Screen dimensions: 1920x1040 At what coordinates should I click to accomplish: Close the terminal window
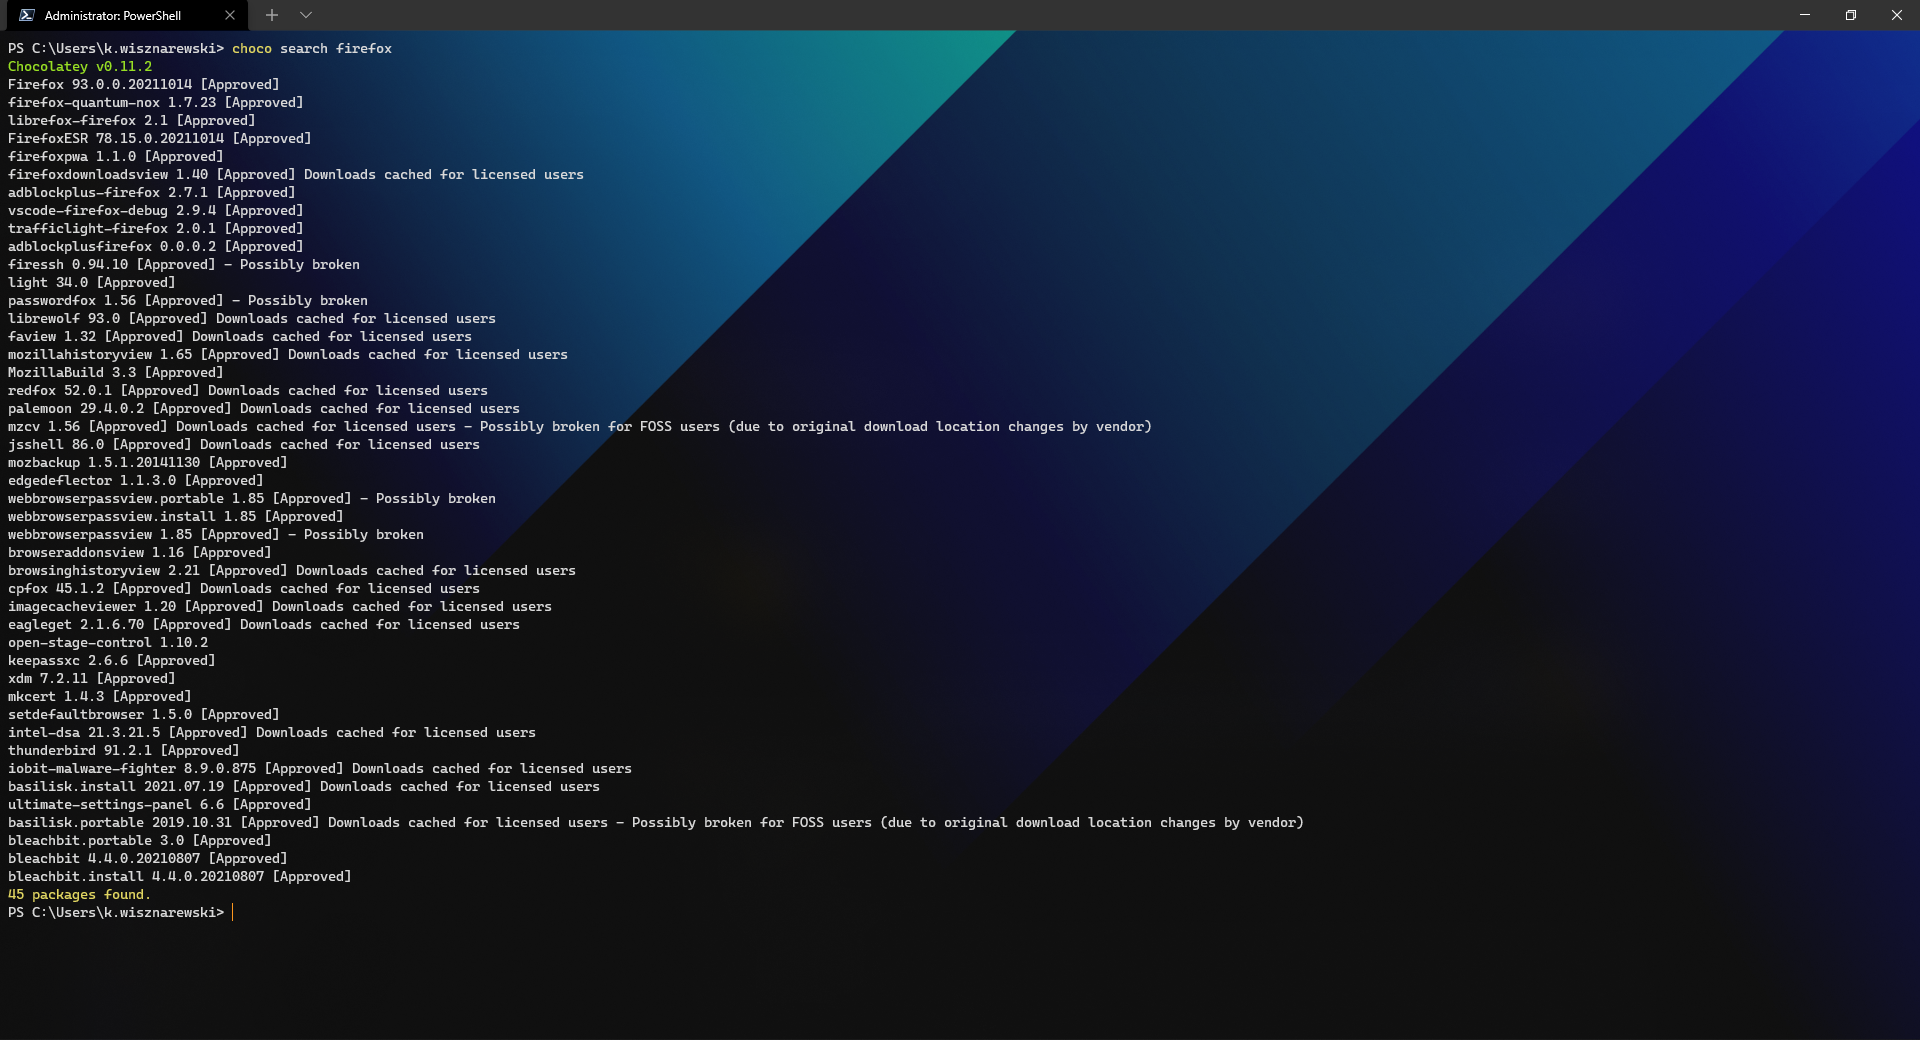point(1897,15)
